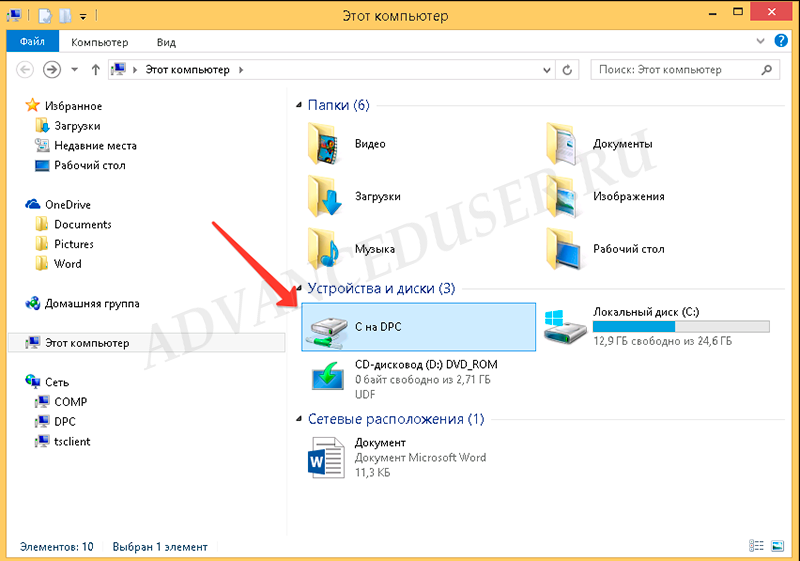Collapse the Папки (6) section
The height and width of the screenshot is (561, 800).
click(299, 105)
